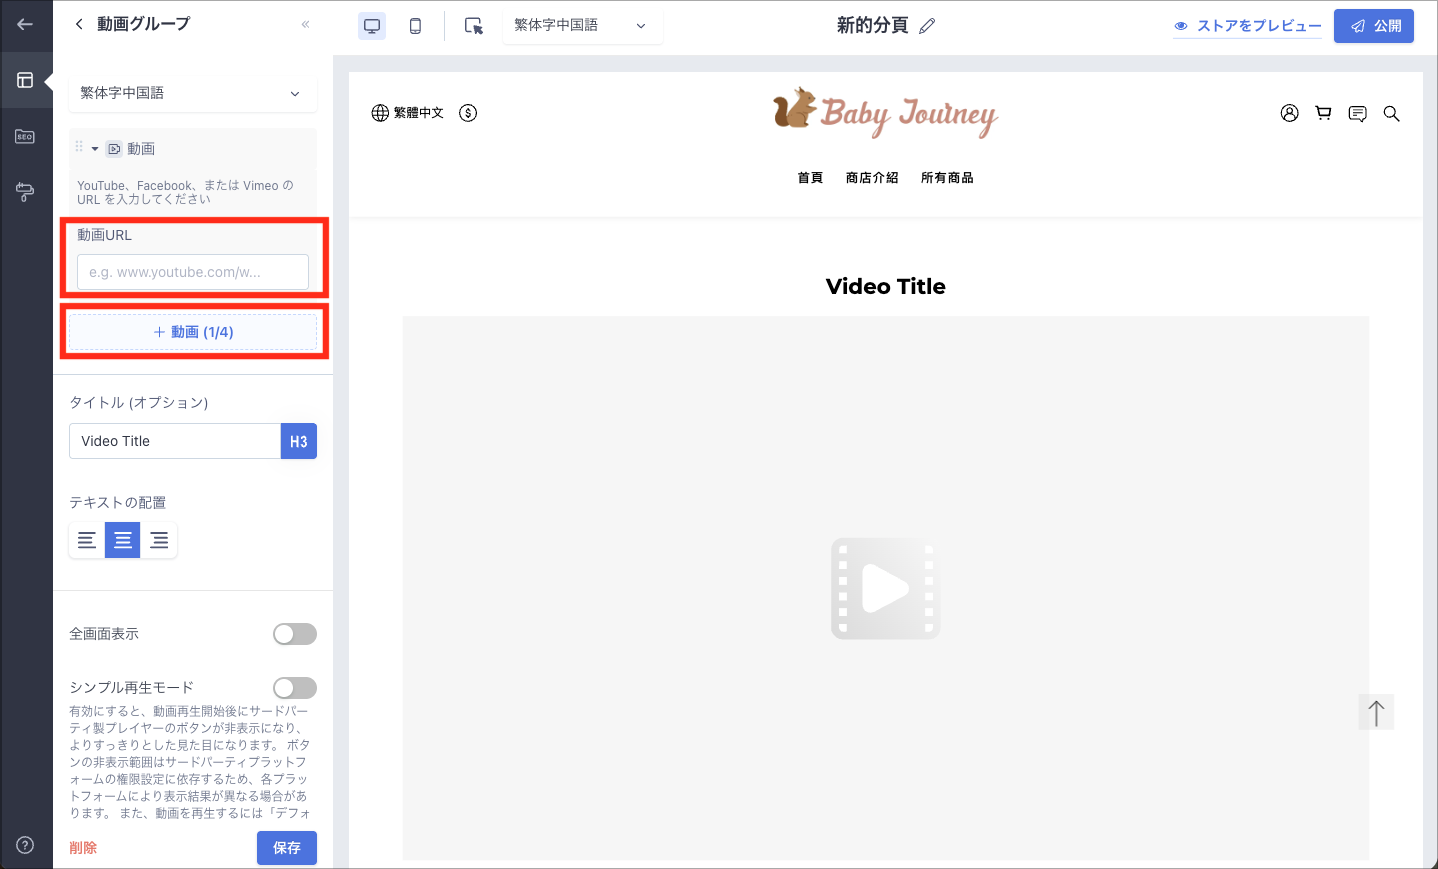
Task: Click the 動画グループ panel title
Action: pos(143,24)
